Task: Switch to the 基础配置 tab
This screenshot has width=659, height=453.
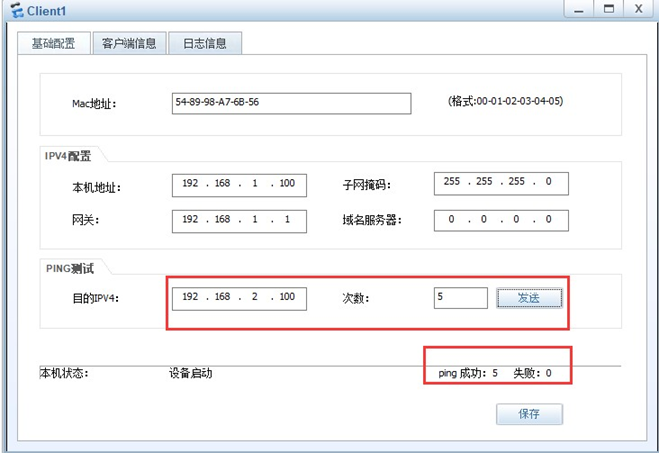Action: [54, 43]
